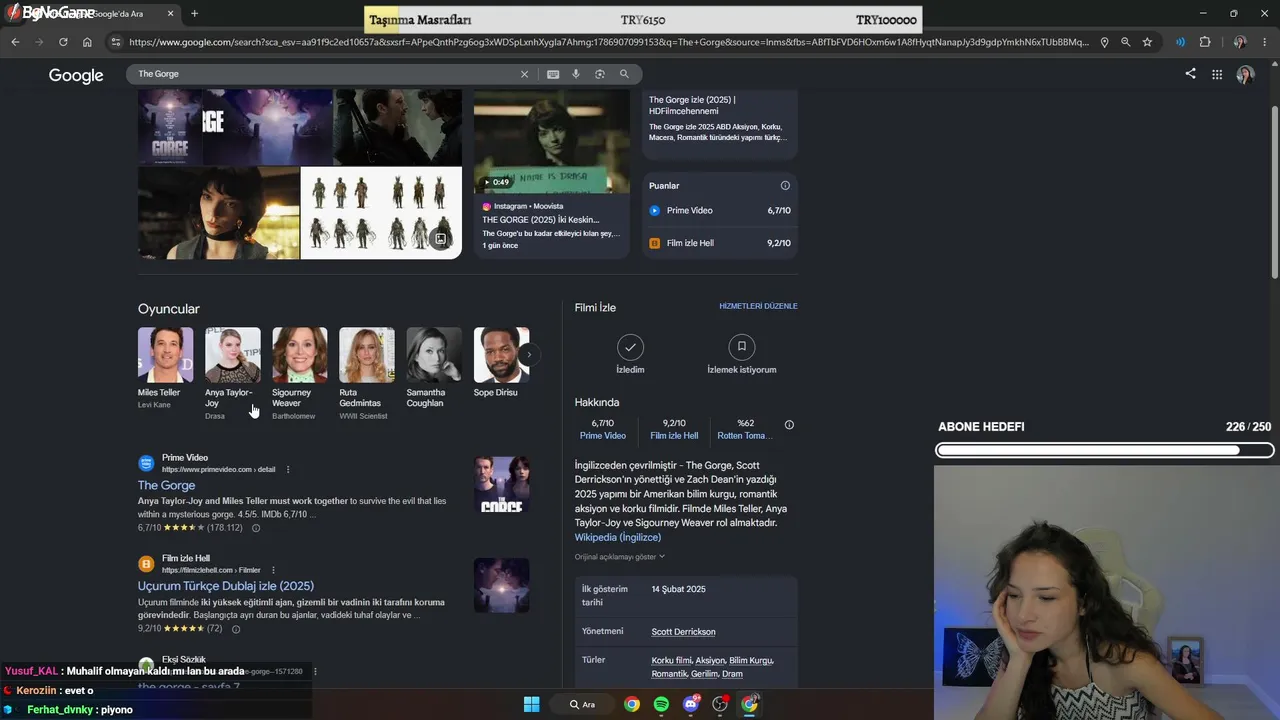Open Samantha Coughlan cast photo
The image size is (1280, 720).
click(434, 355)
